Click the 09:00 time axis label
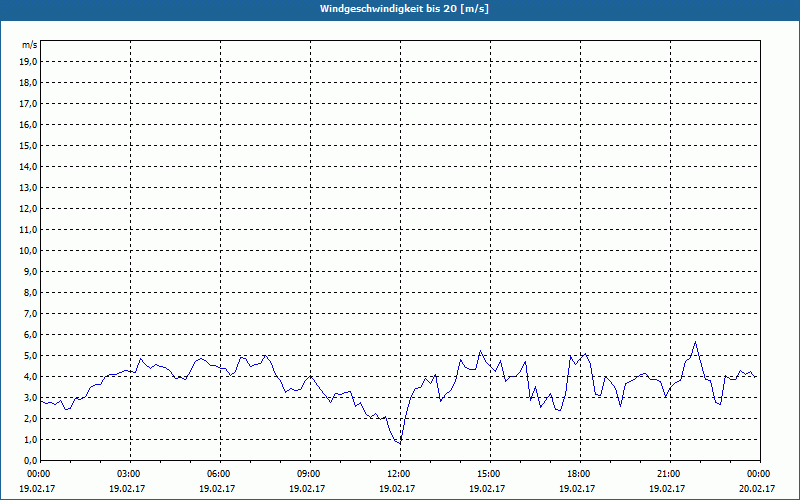The height and width of the screenshot is (500, 800). pyautogui.click(x=310, y=474)
